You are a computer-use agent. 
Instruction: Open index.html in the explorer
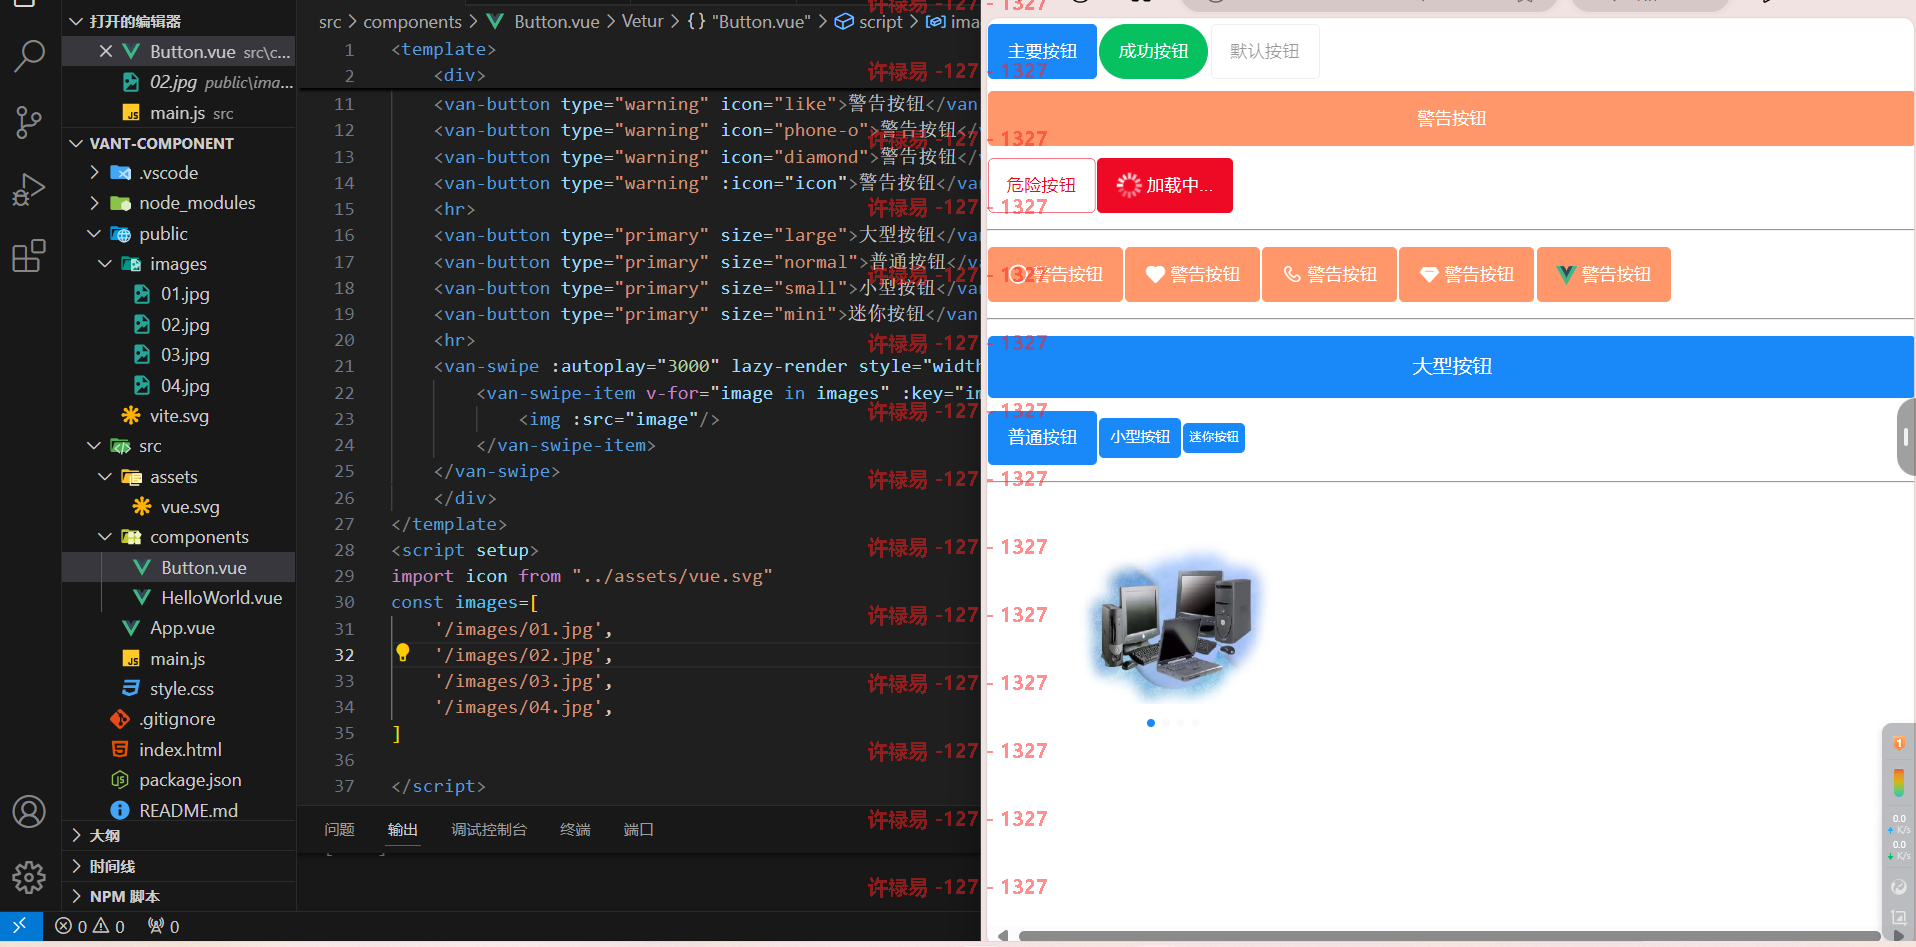pos(180,750)
